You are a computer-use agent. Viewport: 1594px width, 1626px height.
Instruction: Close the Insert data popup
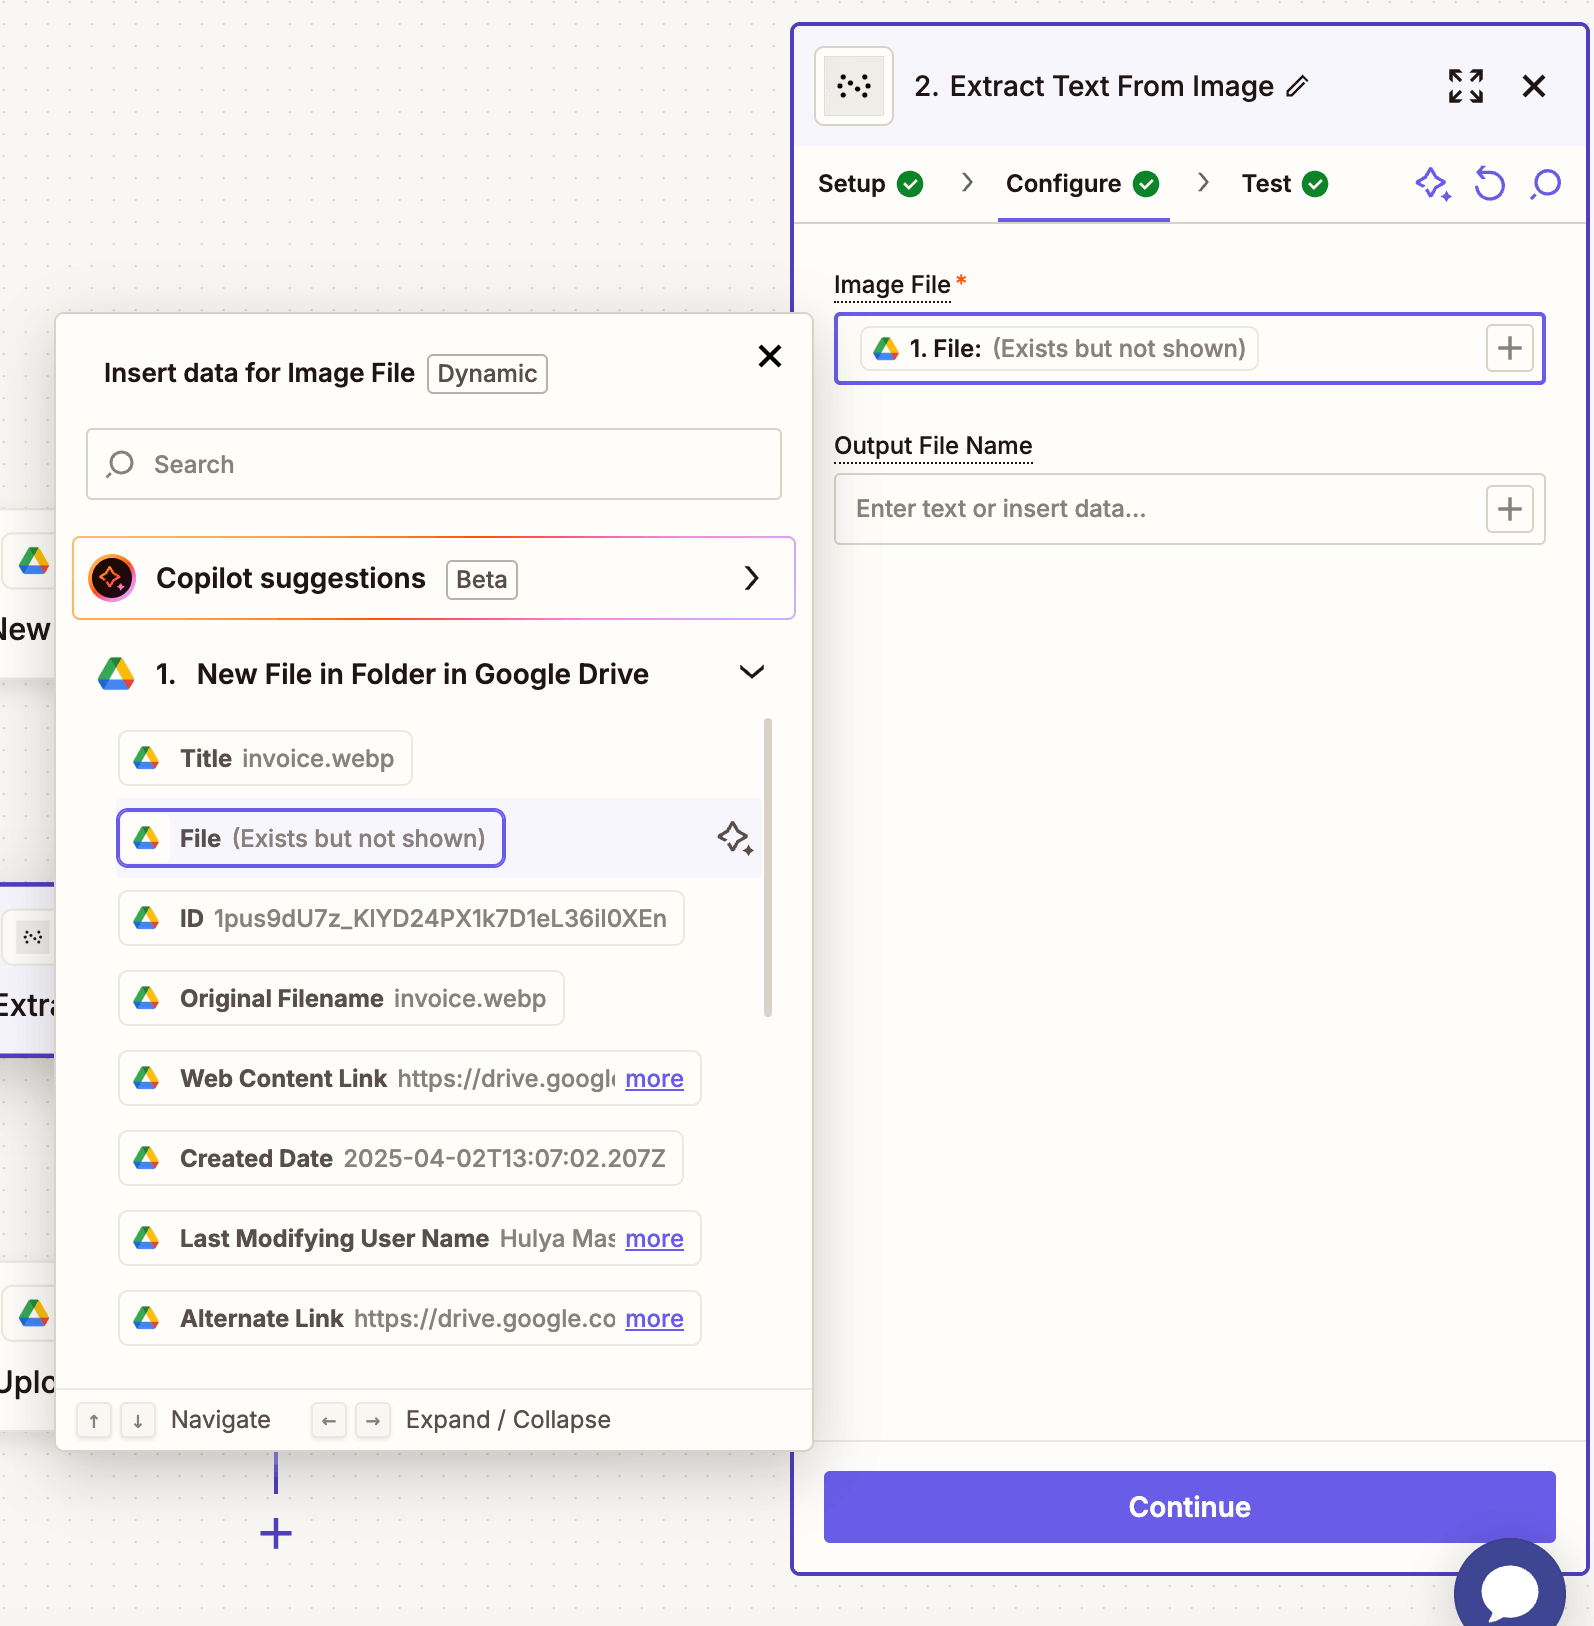pyautogui.click(x=769, y=356)
